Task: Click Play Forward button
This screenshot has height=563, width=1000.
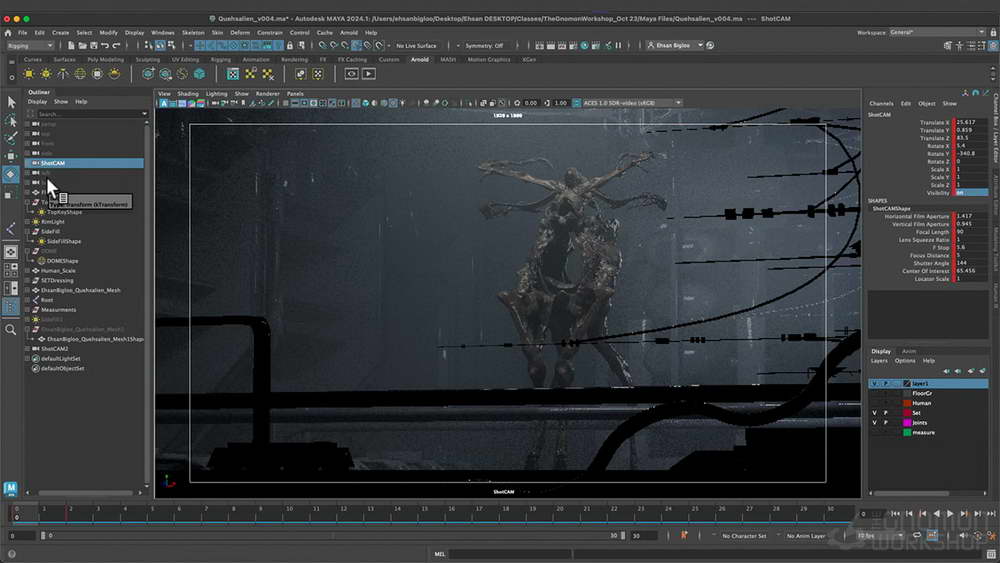Action: pos(950,513)
